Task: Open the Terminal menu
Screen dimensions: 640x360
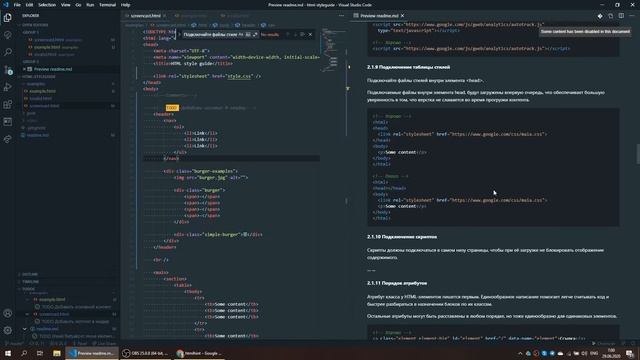Action: click(107, 5)
